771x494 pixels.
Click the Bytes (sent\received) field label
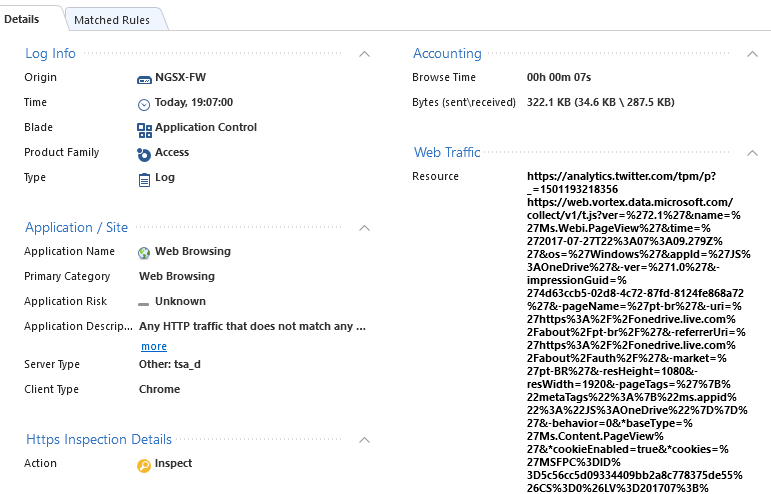coord(464,102)
